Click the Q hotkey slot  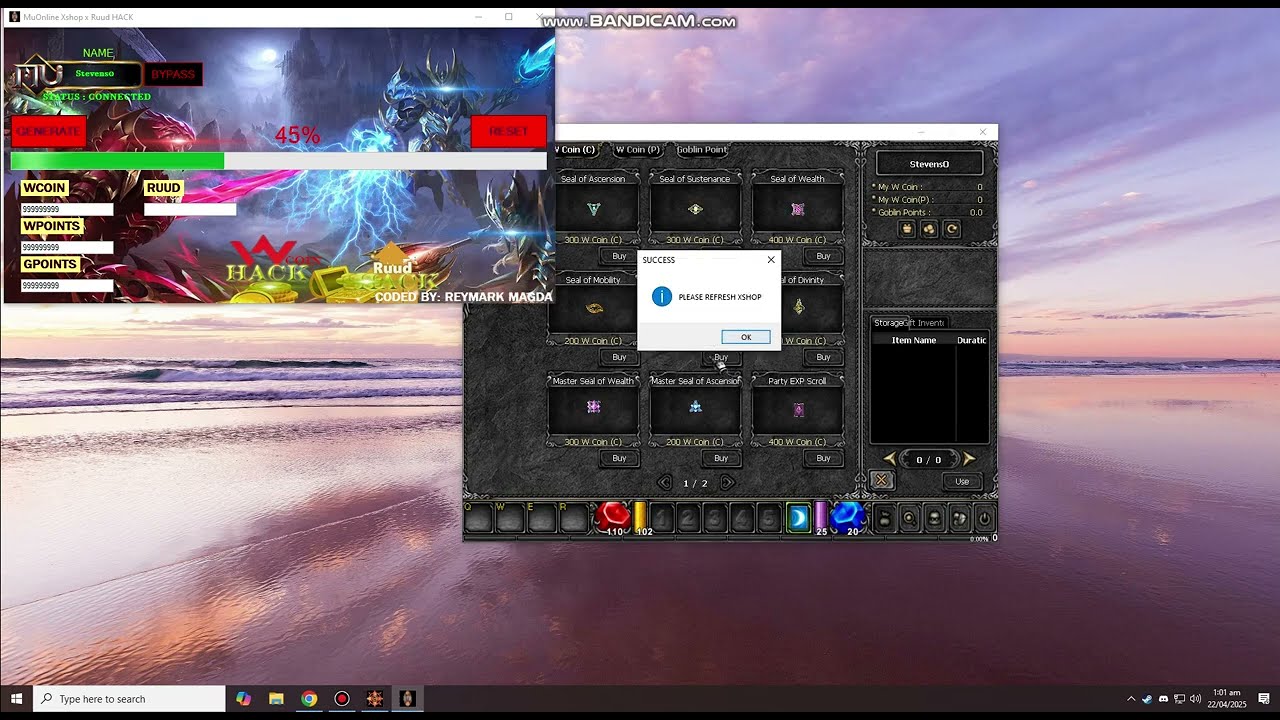478,518
